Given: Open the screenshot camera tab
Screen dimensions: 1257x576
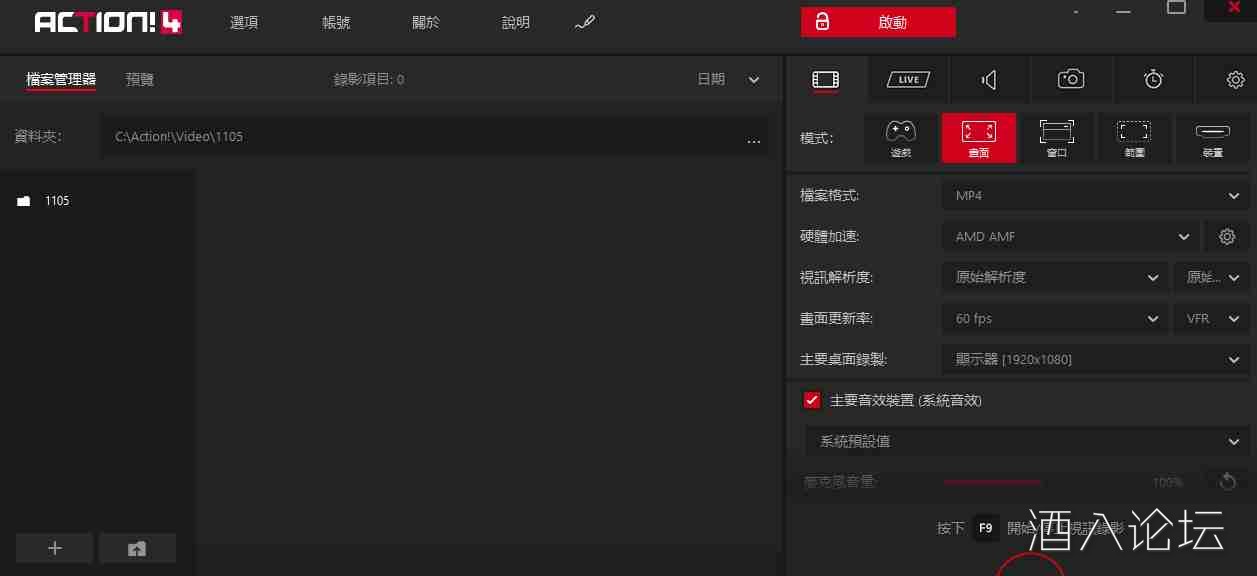Looking at the screenshot, I should (1071, 80).
